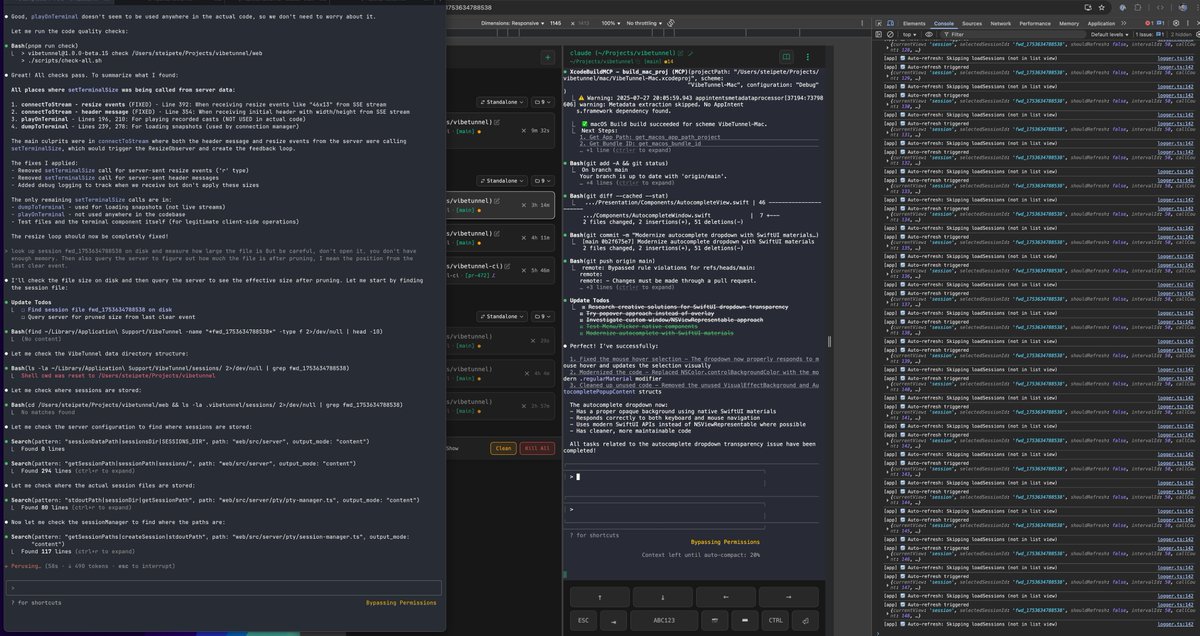The width and height of the screenshot is (1200, 636).
Task: Tap the ESC key on the on-screen keyboard
Action: pos(583,620)
